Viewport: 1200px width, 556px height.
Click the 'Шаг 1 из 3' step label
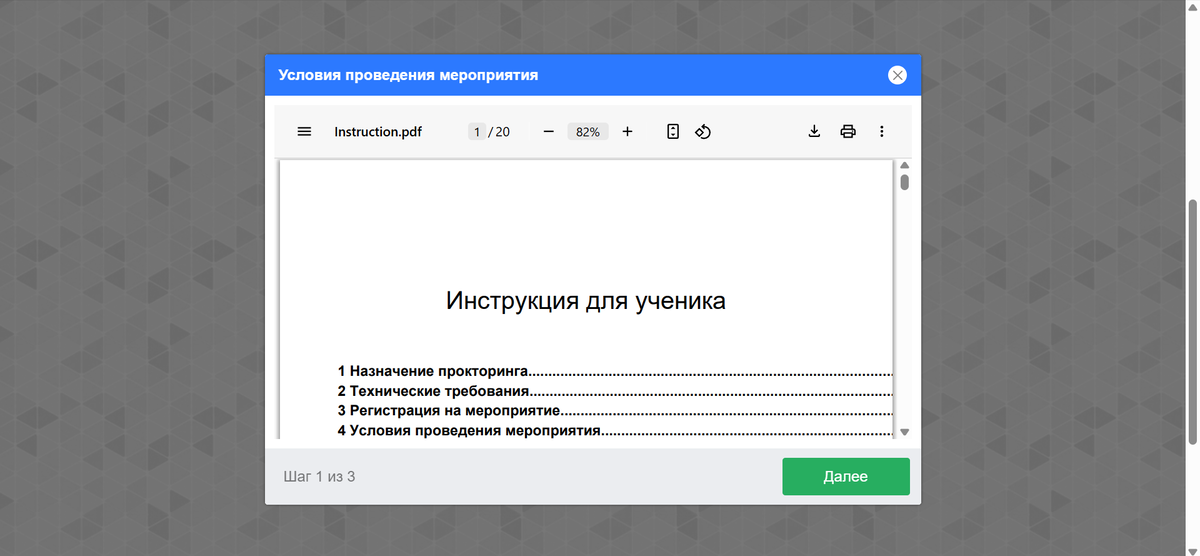(x=319, y=477)
